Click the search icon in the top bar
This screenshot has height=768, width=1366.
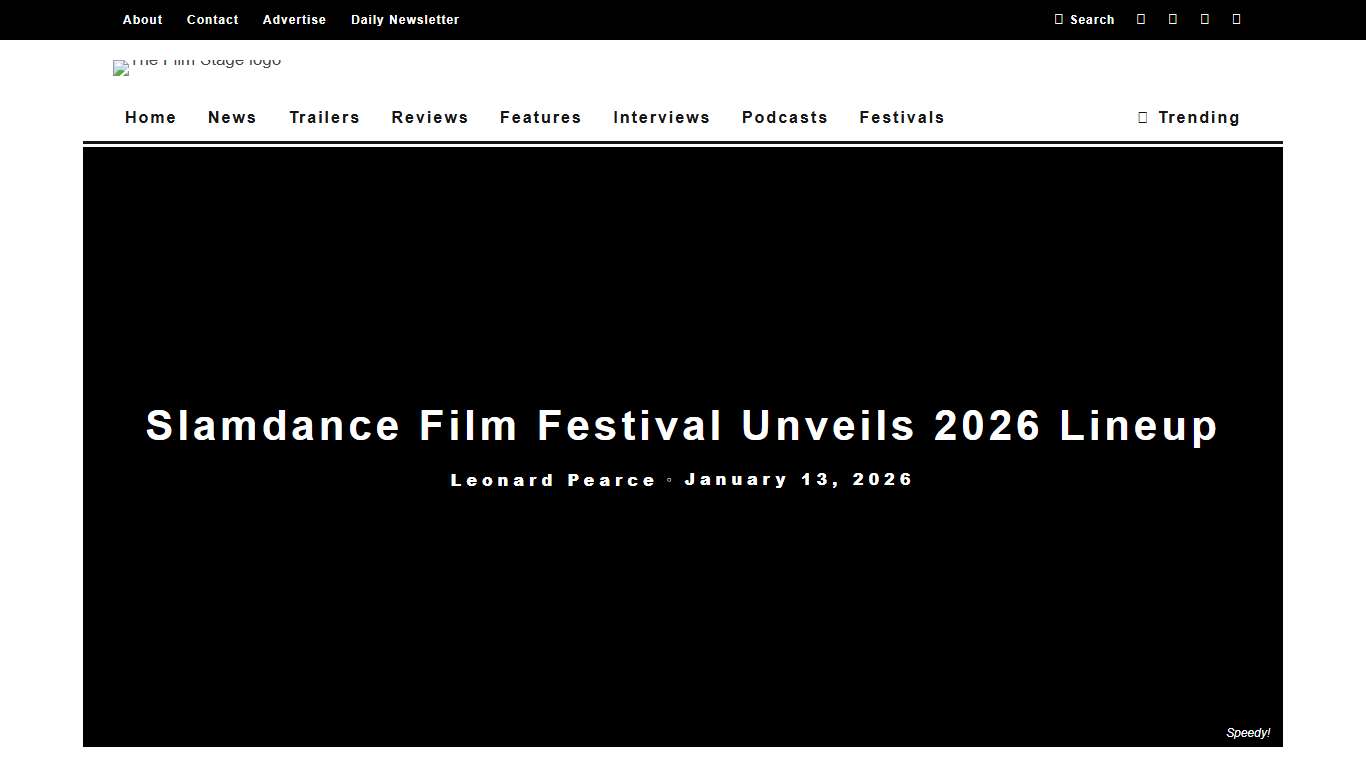[1085, 19]
